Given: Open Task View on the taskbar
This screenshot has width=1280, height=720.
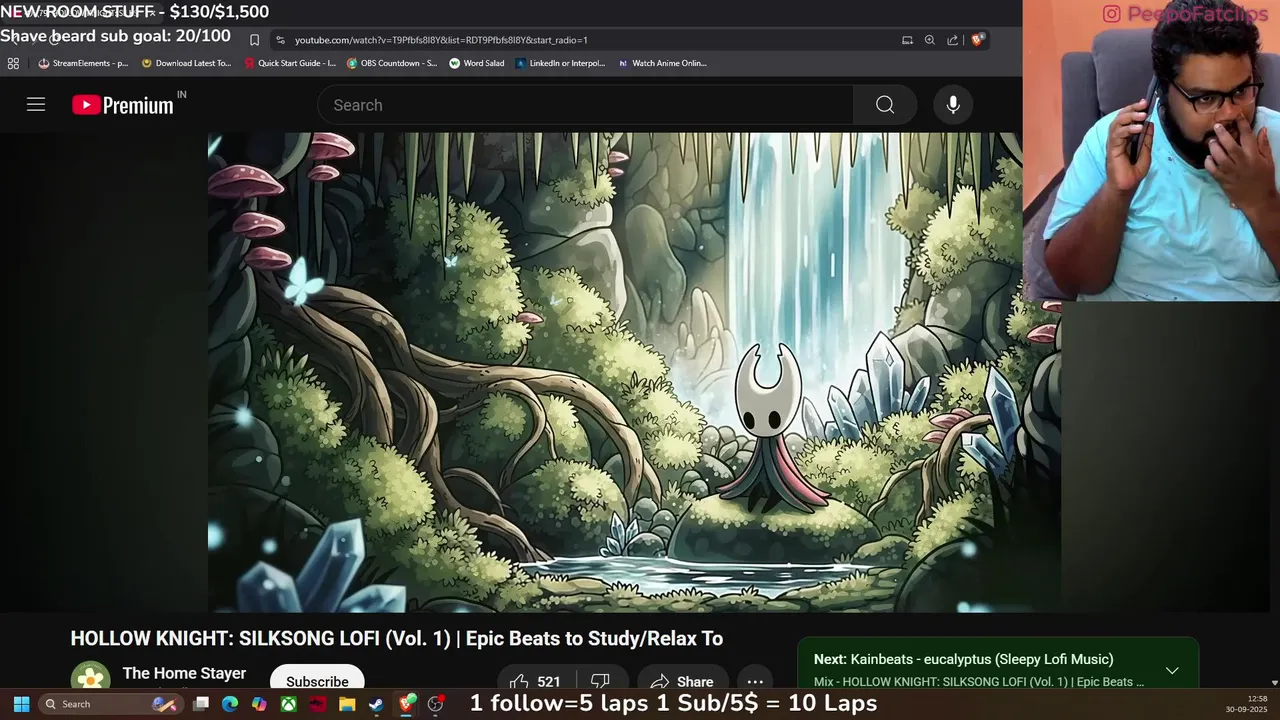Looking at the screenshot, I should [201, 704].
